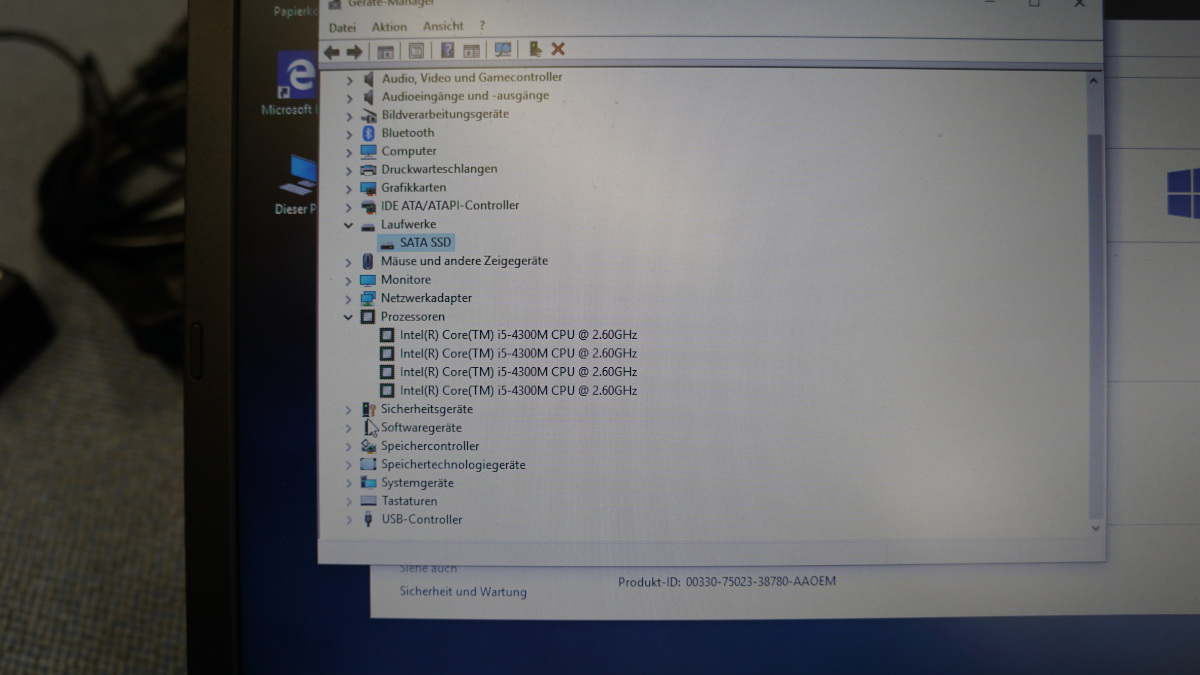This screenshot has height=675, width=1200.
Task: Expand the Speichertechnologiegeräte node
Action: [349, 465]
